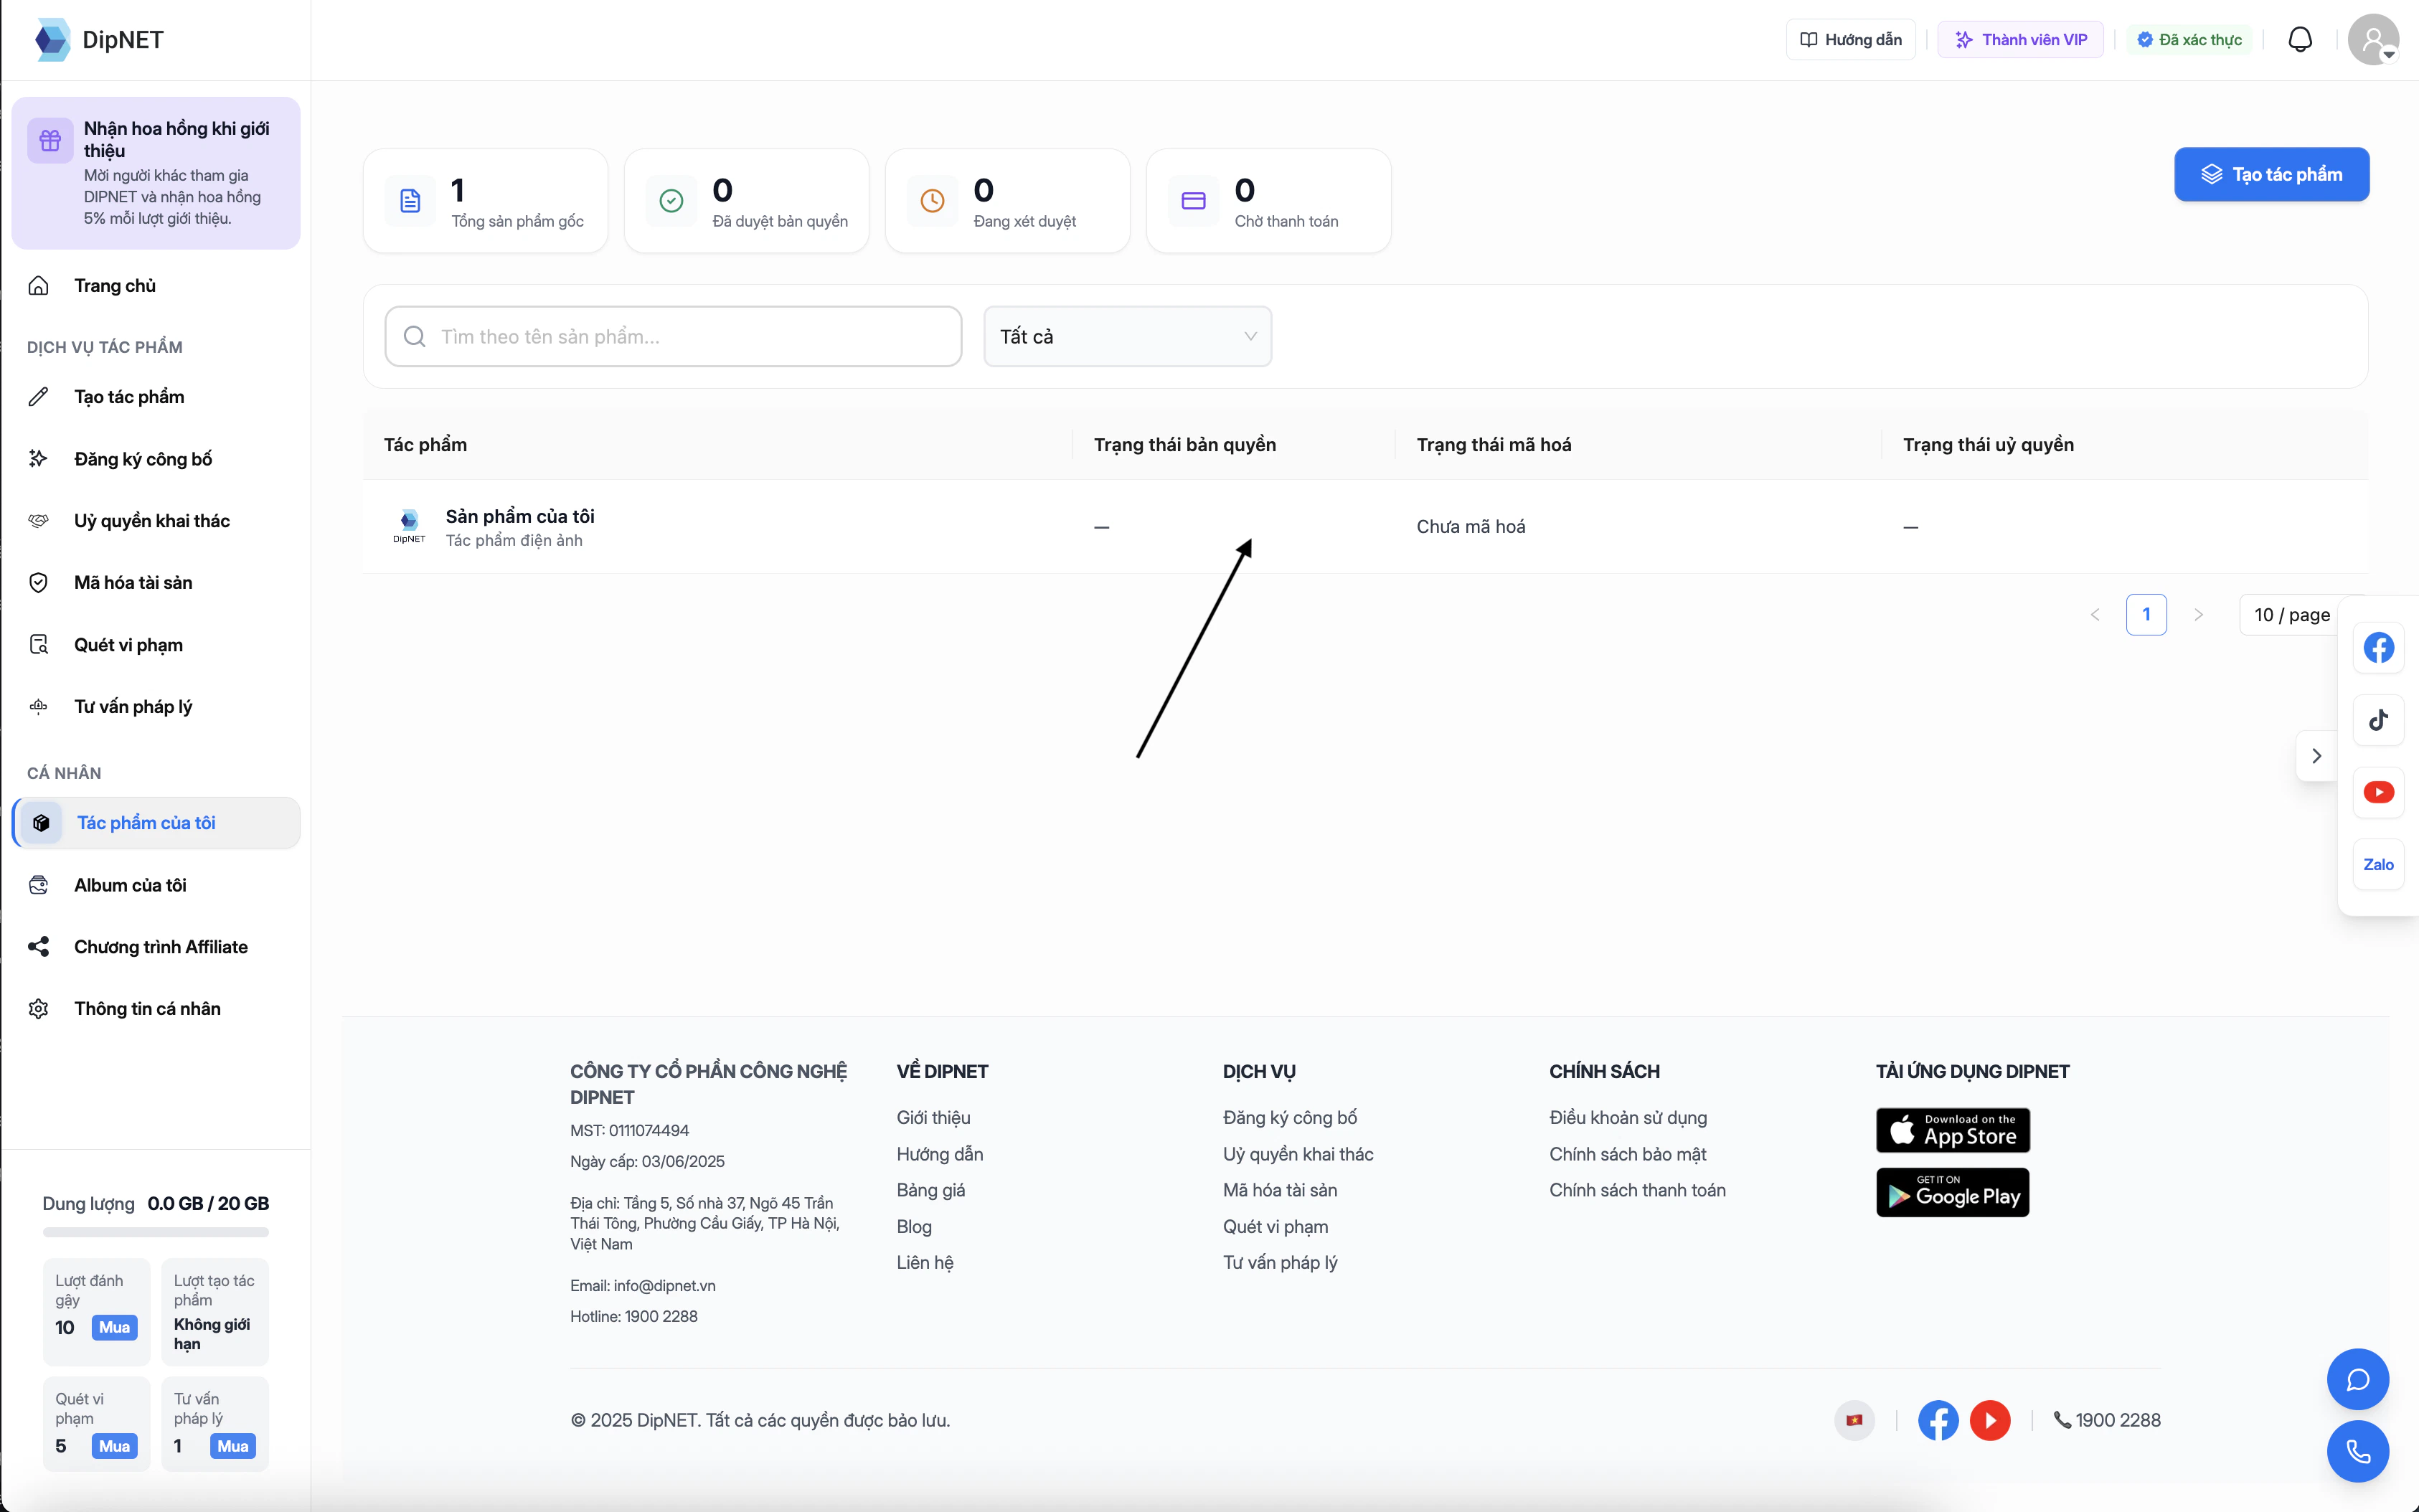Open Điều khoản sử dụng footer link
Image resolution: width=2419 pixels, height=1512 pixels.
(x=1628, y=1118)
